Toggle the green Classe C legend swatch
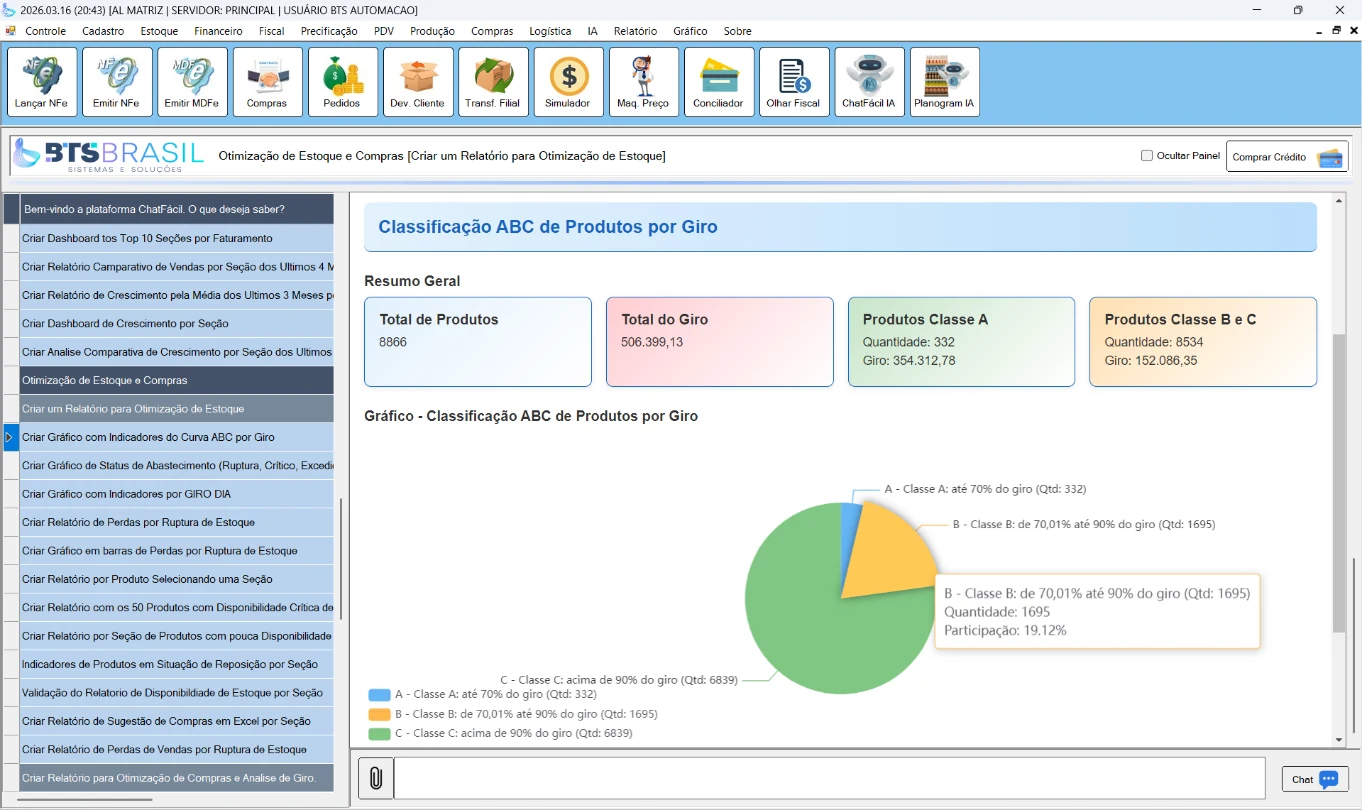Viewport: 1362px width, 810px height. point(379,733)
